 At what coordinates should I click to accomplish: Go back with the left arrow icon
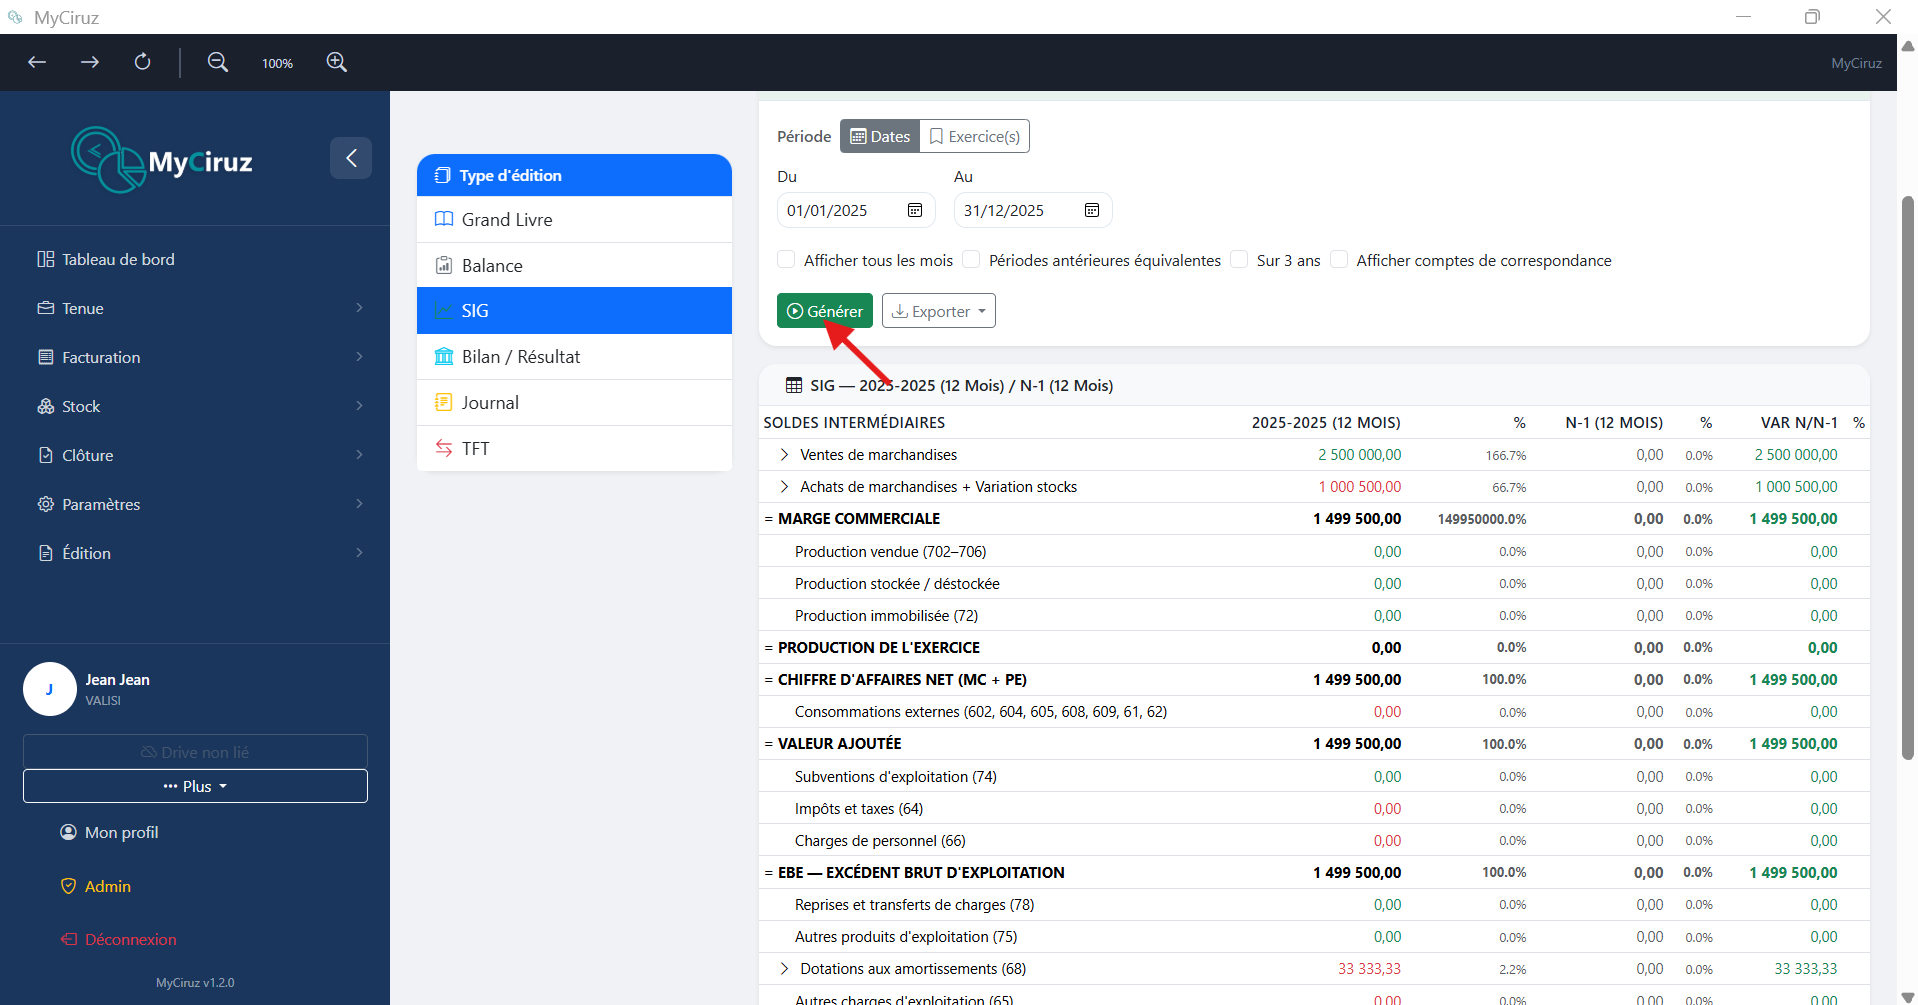pyautogui.click(x=37, y=62)
